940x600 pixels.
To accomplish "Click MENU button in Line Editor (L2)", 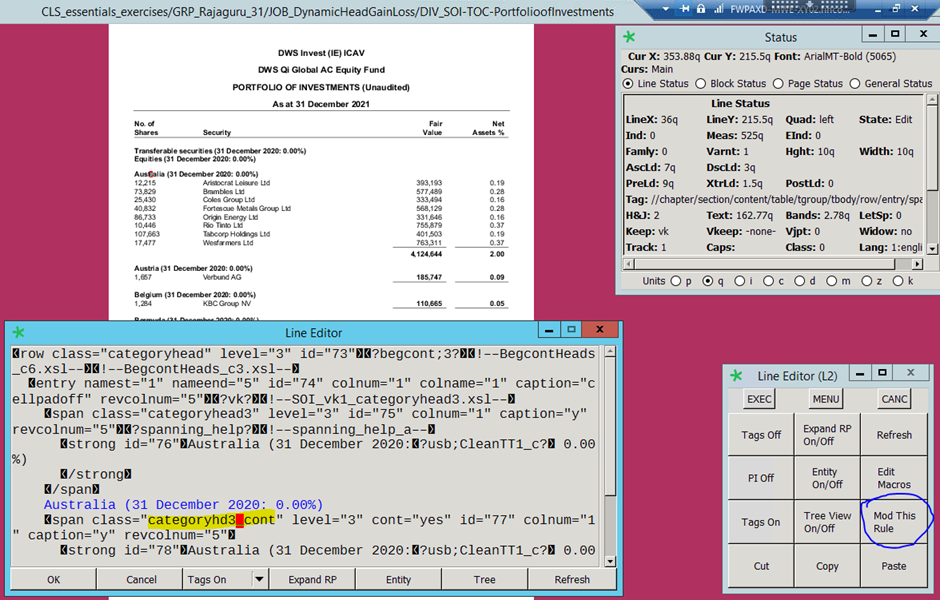I will [826, 399].
